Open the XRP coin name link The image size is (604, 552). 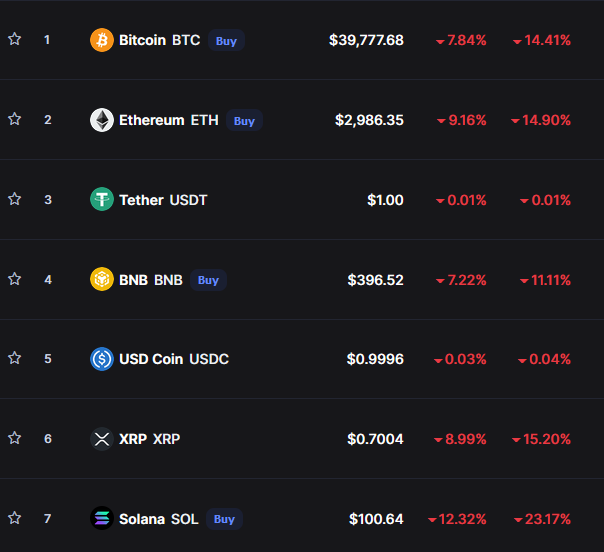click(x=149, y=439)
